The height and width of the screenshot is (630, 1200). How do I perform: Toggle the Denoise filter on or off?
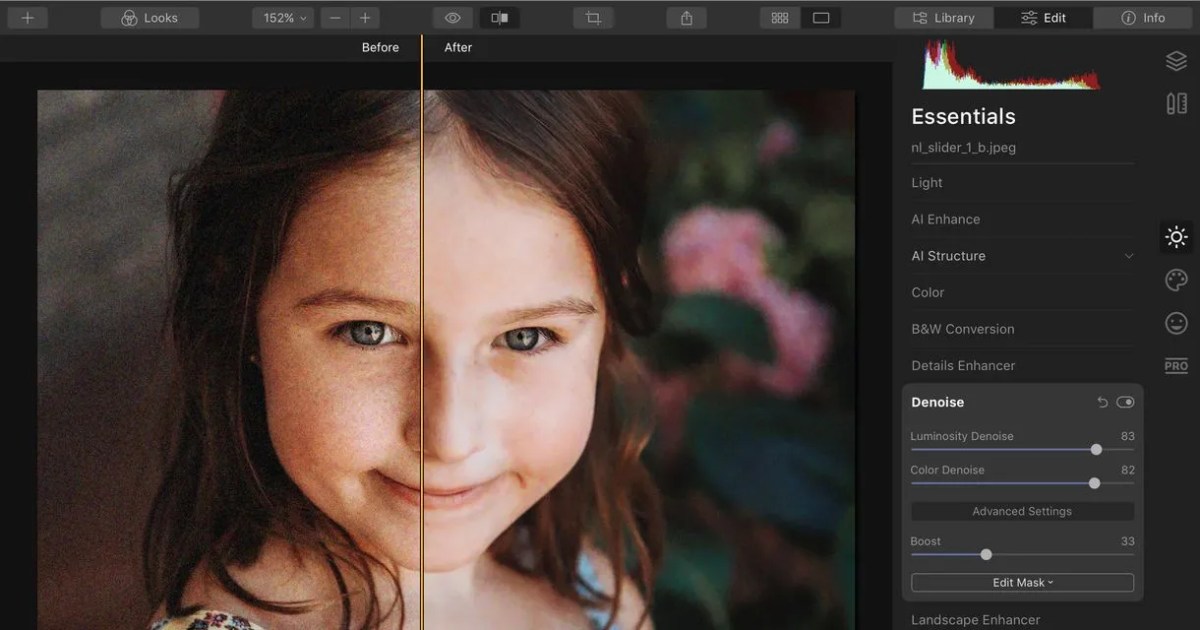1126,402
